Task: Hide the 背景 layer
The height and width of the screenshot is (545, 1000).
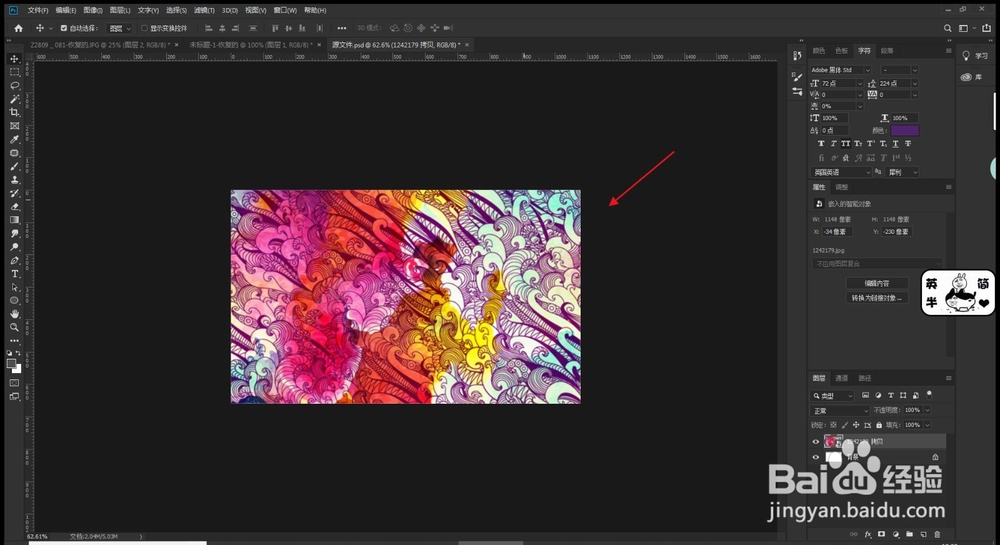Action: coord(816,457)
